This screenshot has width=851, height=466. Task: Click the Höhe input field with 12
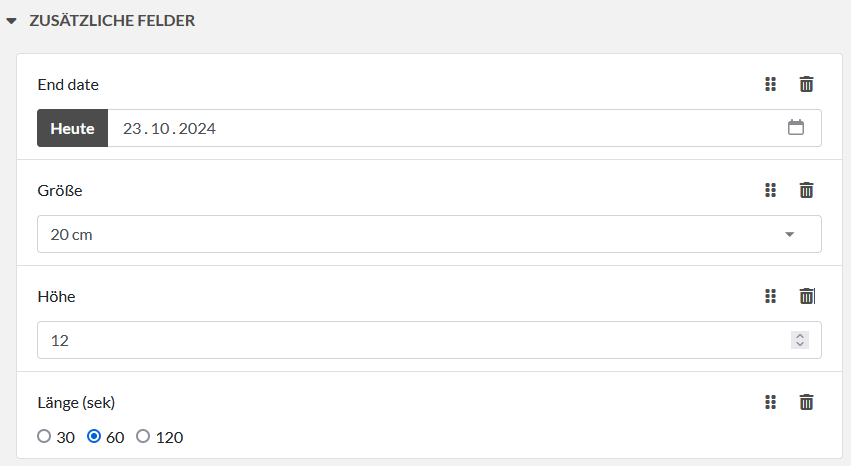pos(410,340)
